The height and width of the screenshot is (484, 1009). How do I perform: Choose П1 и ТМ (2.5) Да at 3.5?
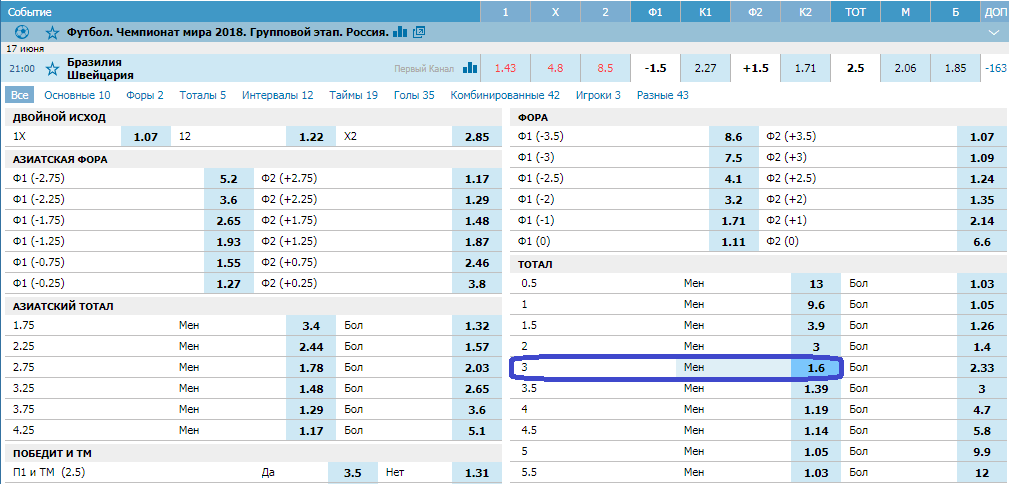click(353, 472)
